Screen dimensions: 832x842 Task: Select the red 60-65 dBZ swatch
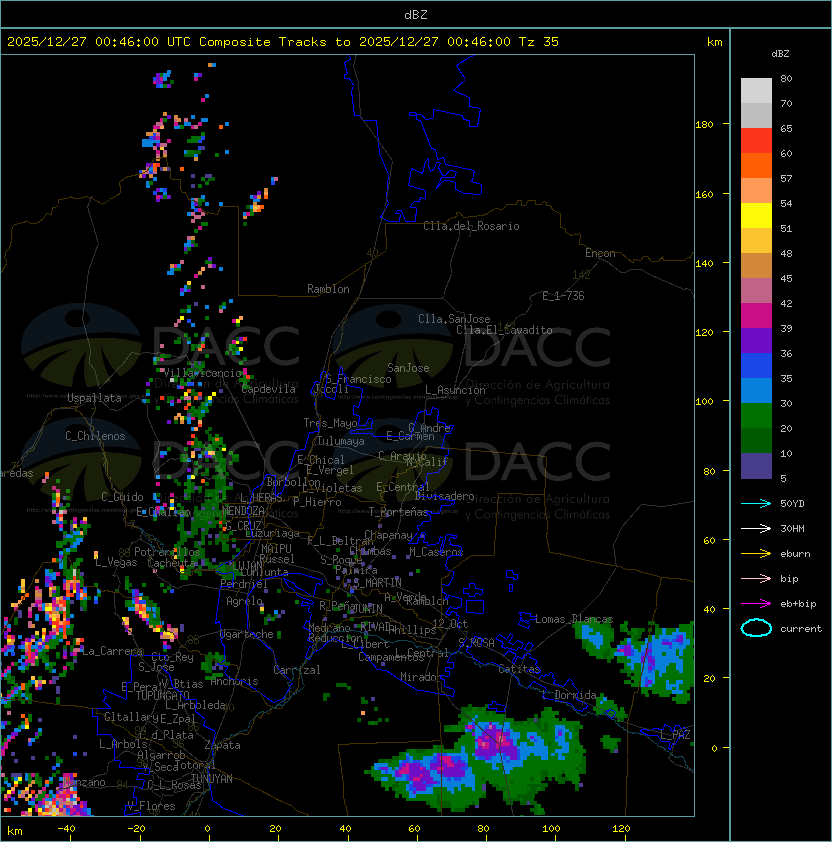756,140
